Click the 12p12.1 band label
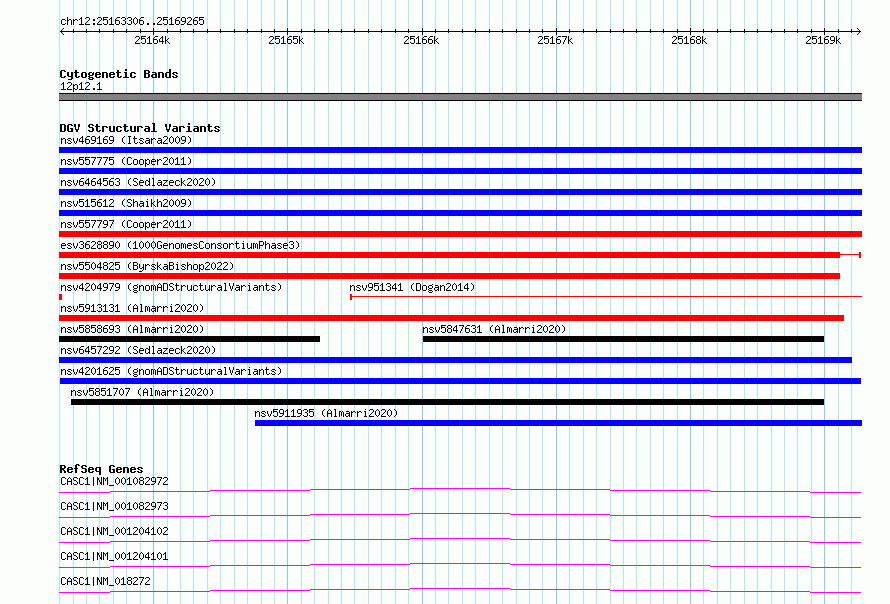 (81, 86)
